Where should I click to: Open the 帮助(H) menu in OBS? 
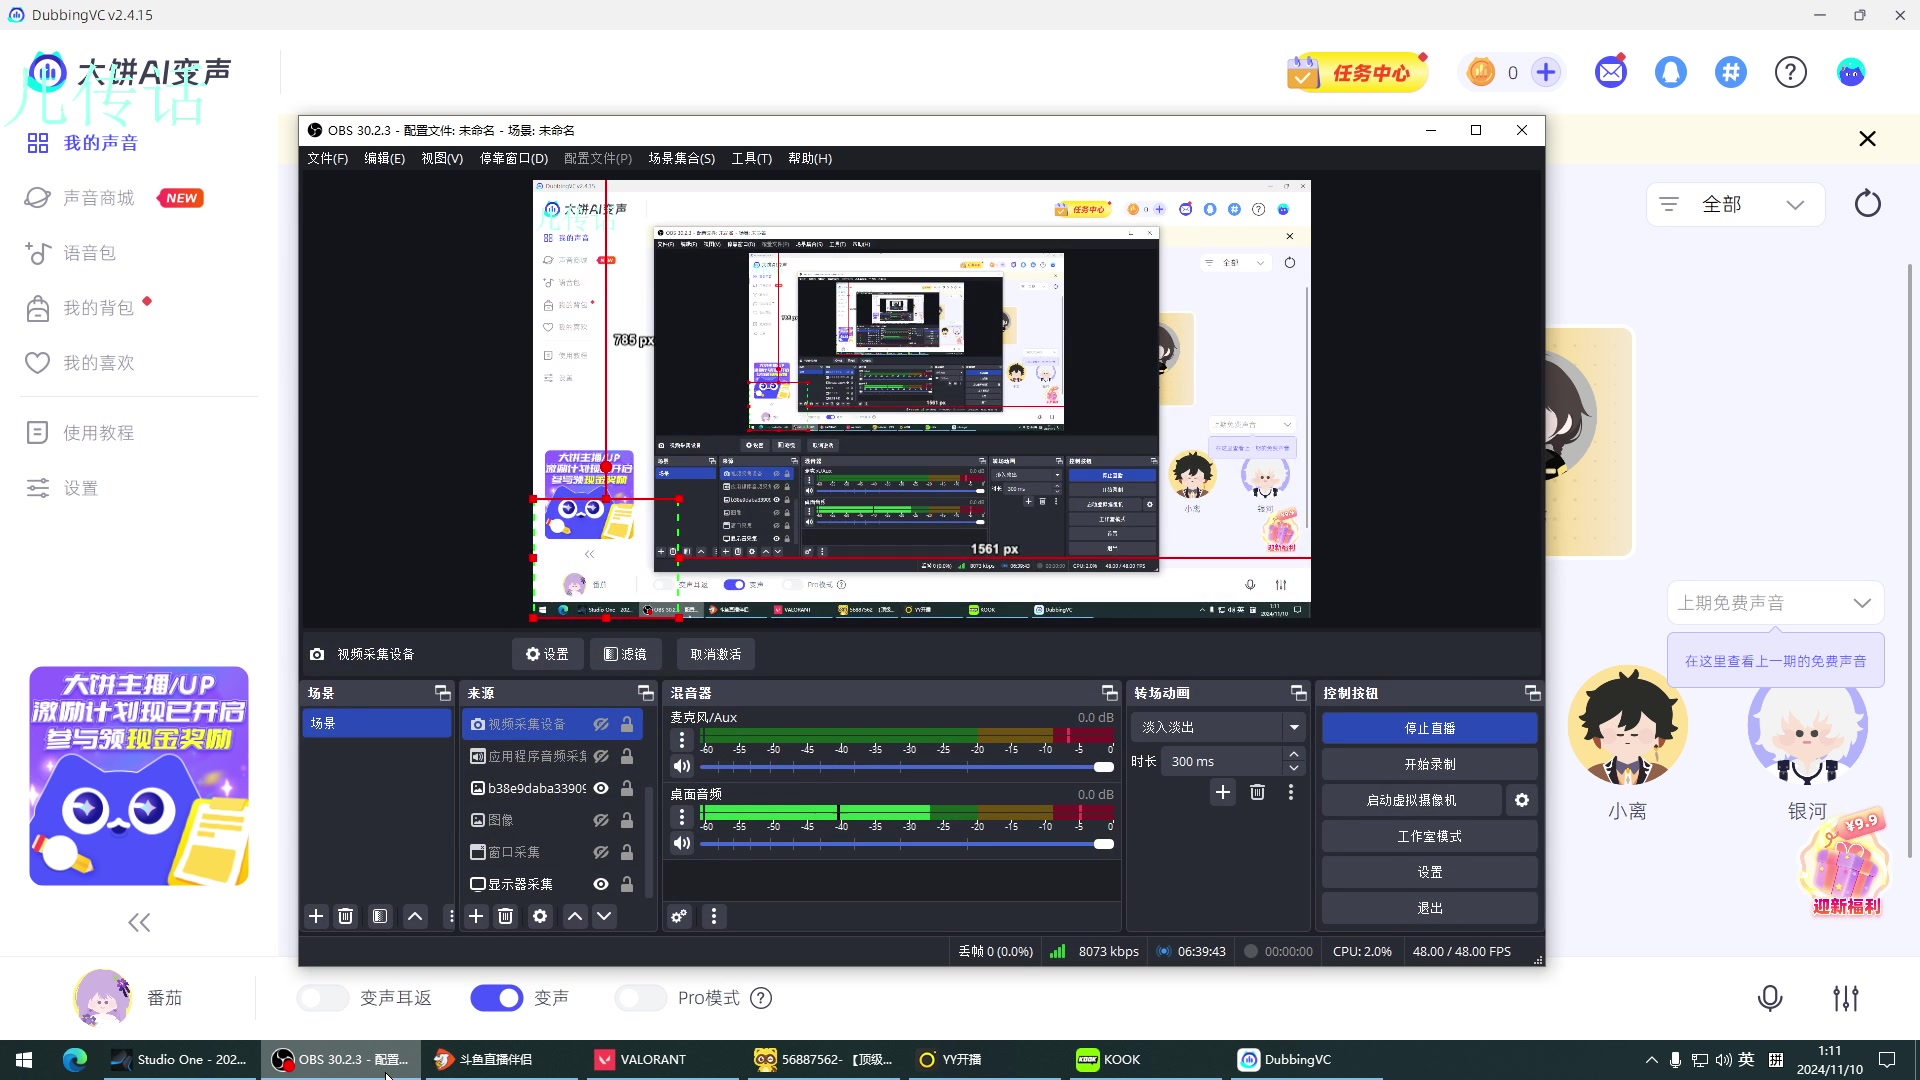(x=809, y=158)
